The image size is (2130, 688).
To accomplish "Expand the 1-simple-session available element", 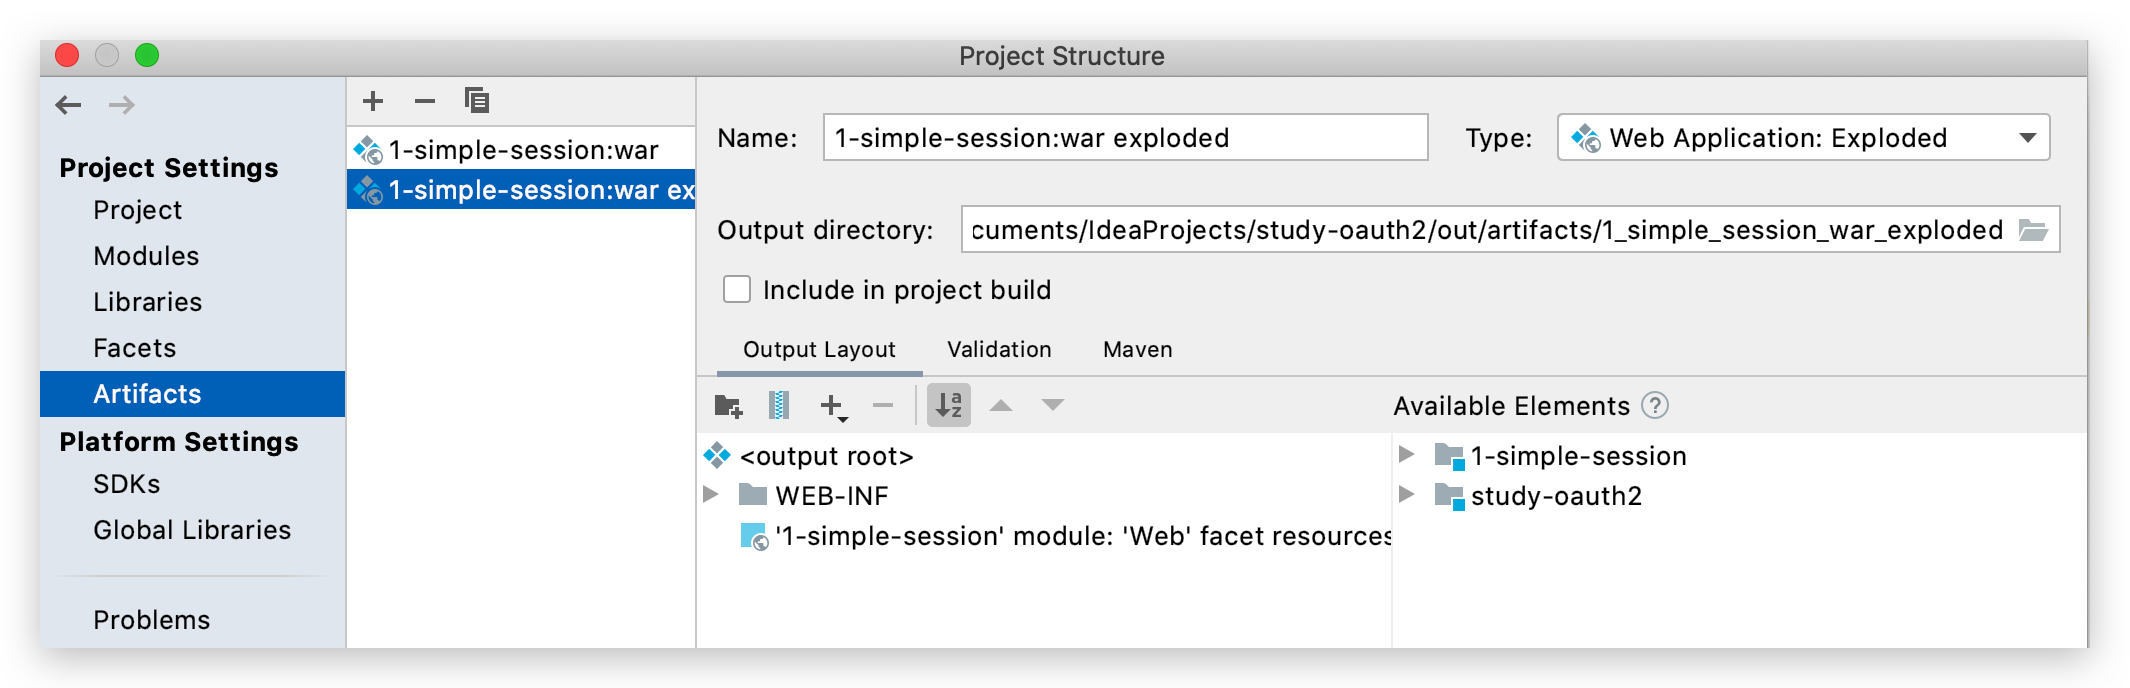I will point(1406,455).
